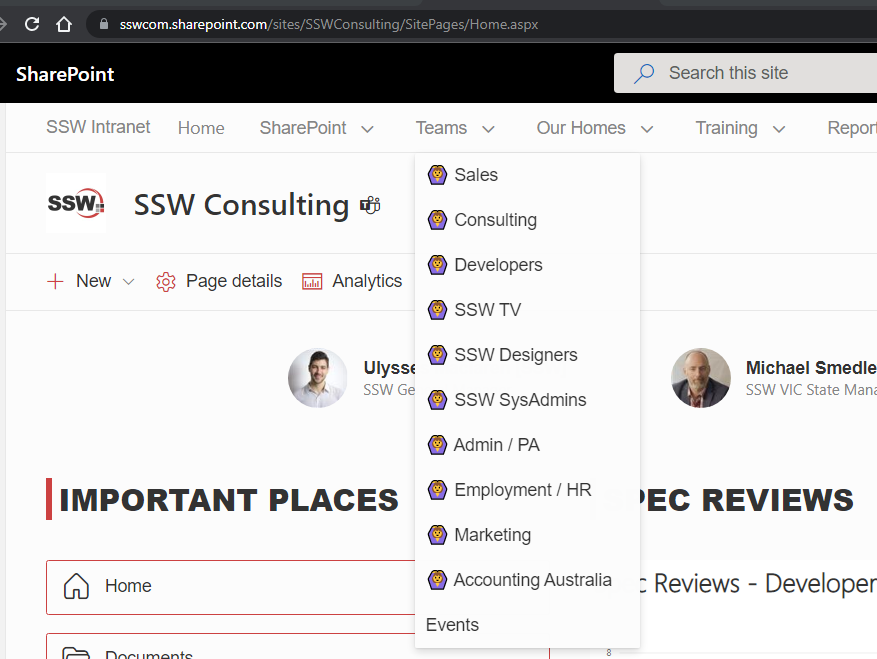Click the Analytics chart icon
This screenshot has height=659, width=877.
(312, 281)
